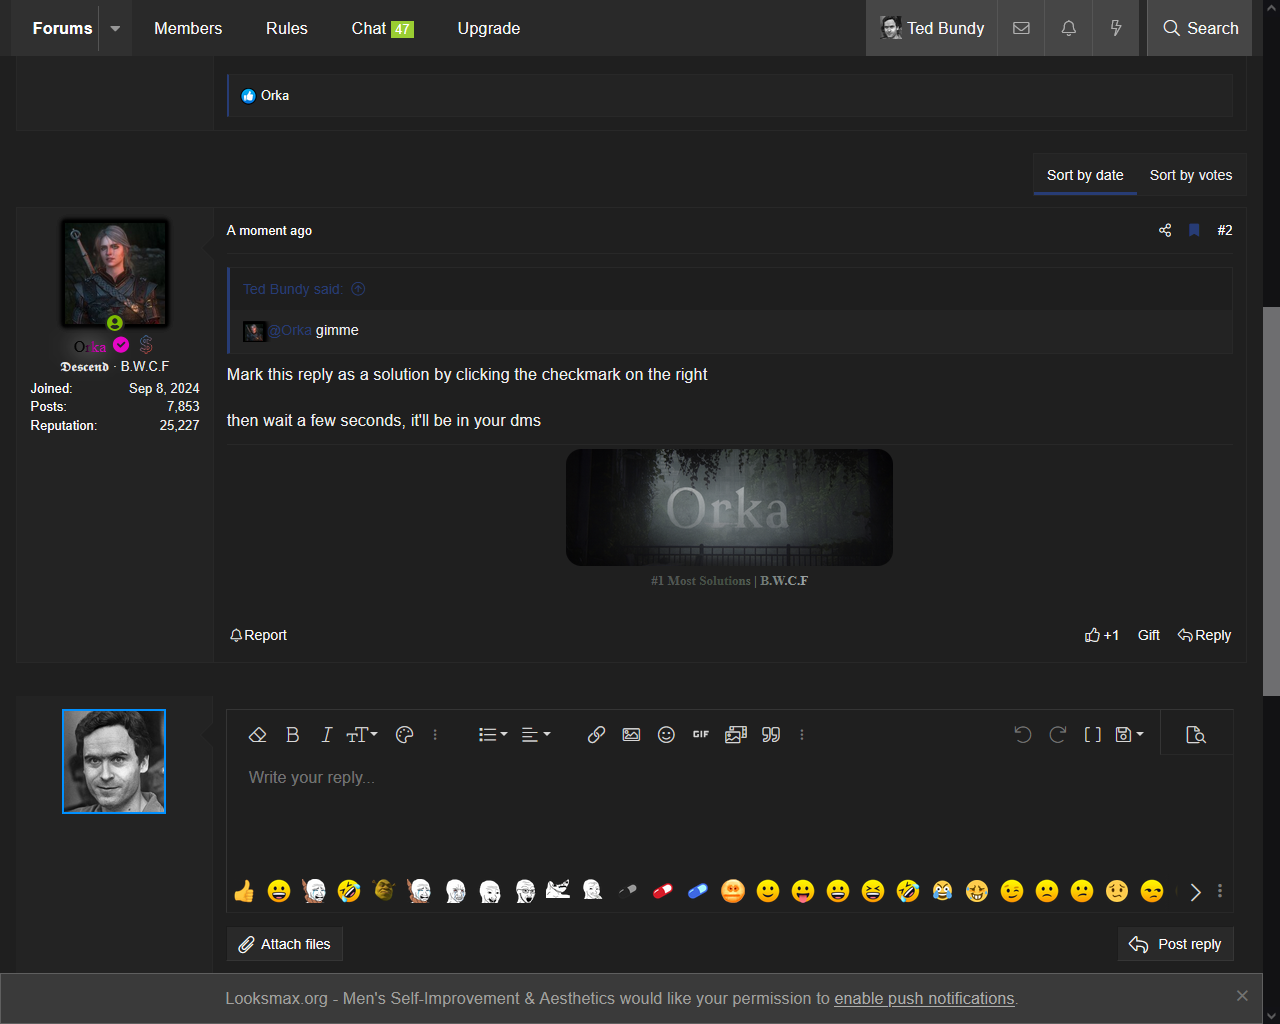
Task: Switch to Sort by votes tab
Action: coord(1190,175)
